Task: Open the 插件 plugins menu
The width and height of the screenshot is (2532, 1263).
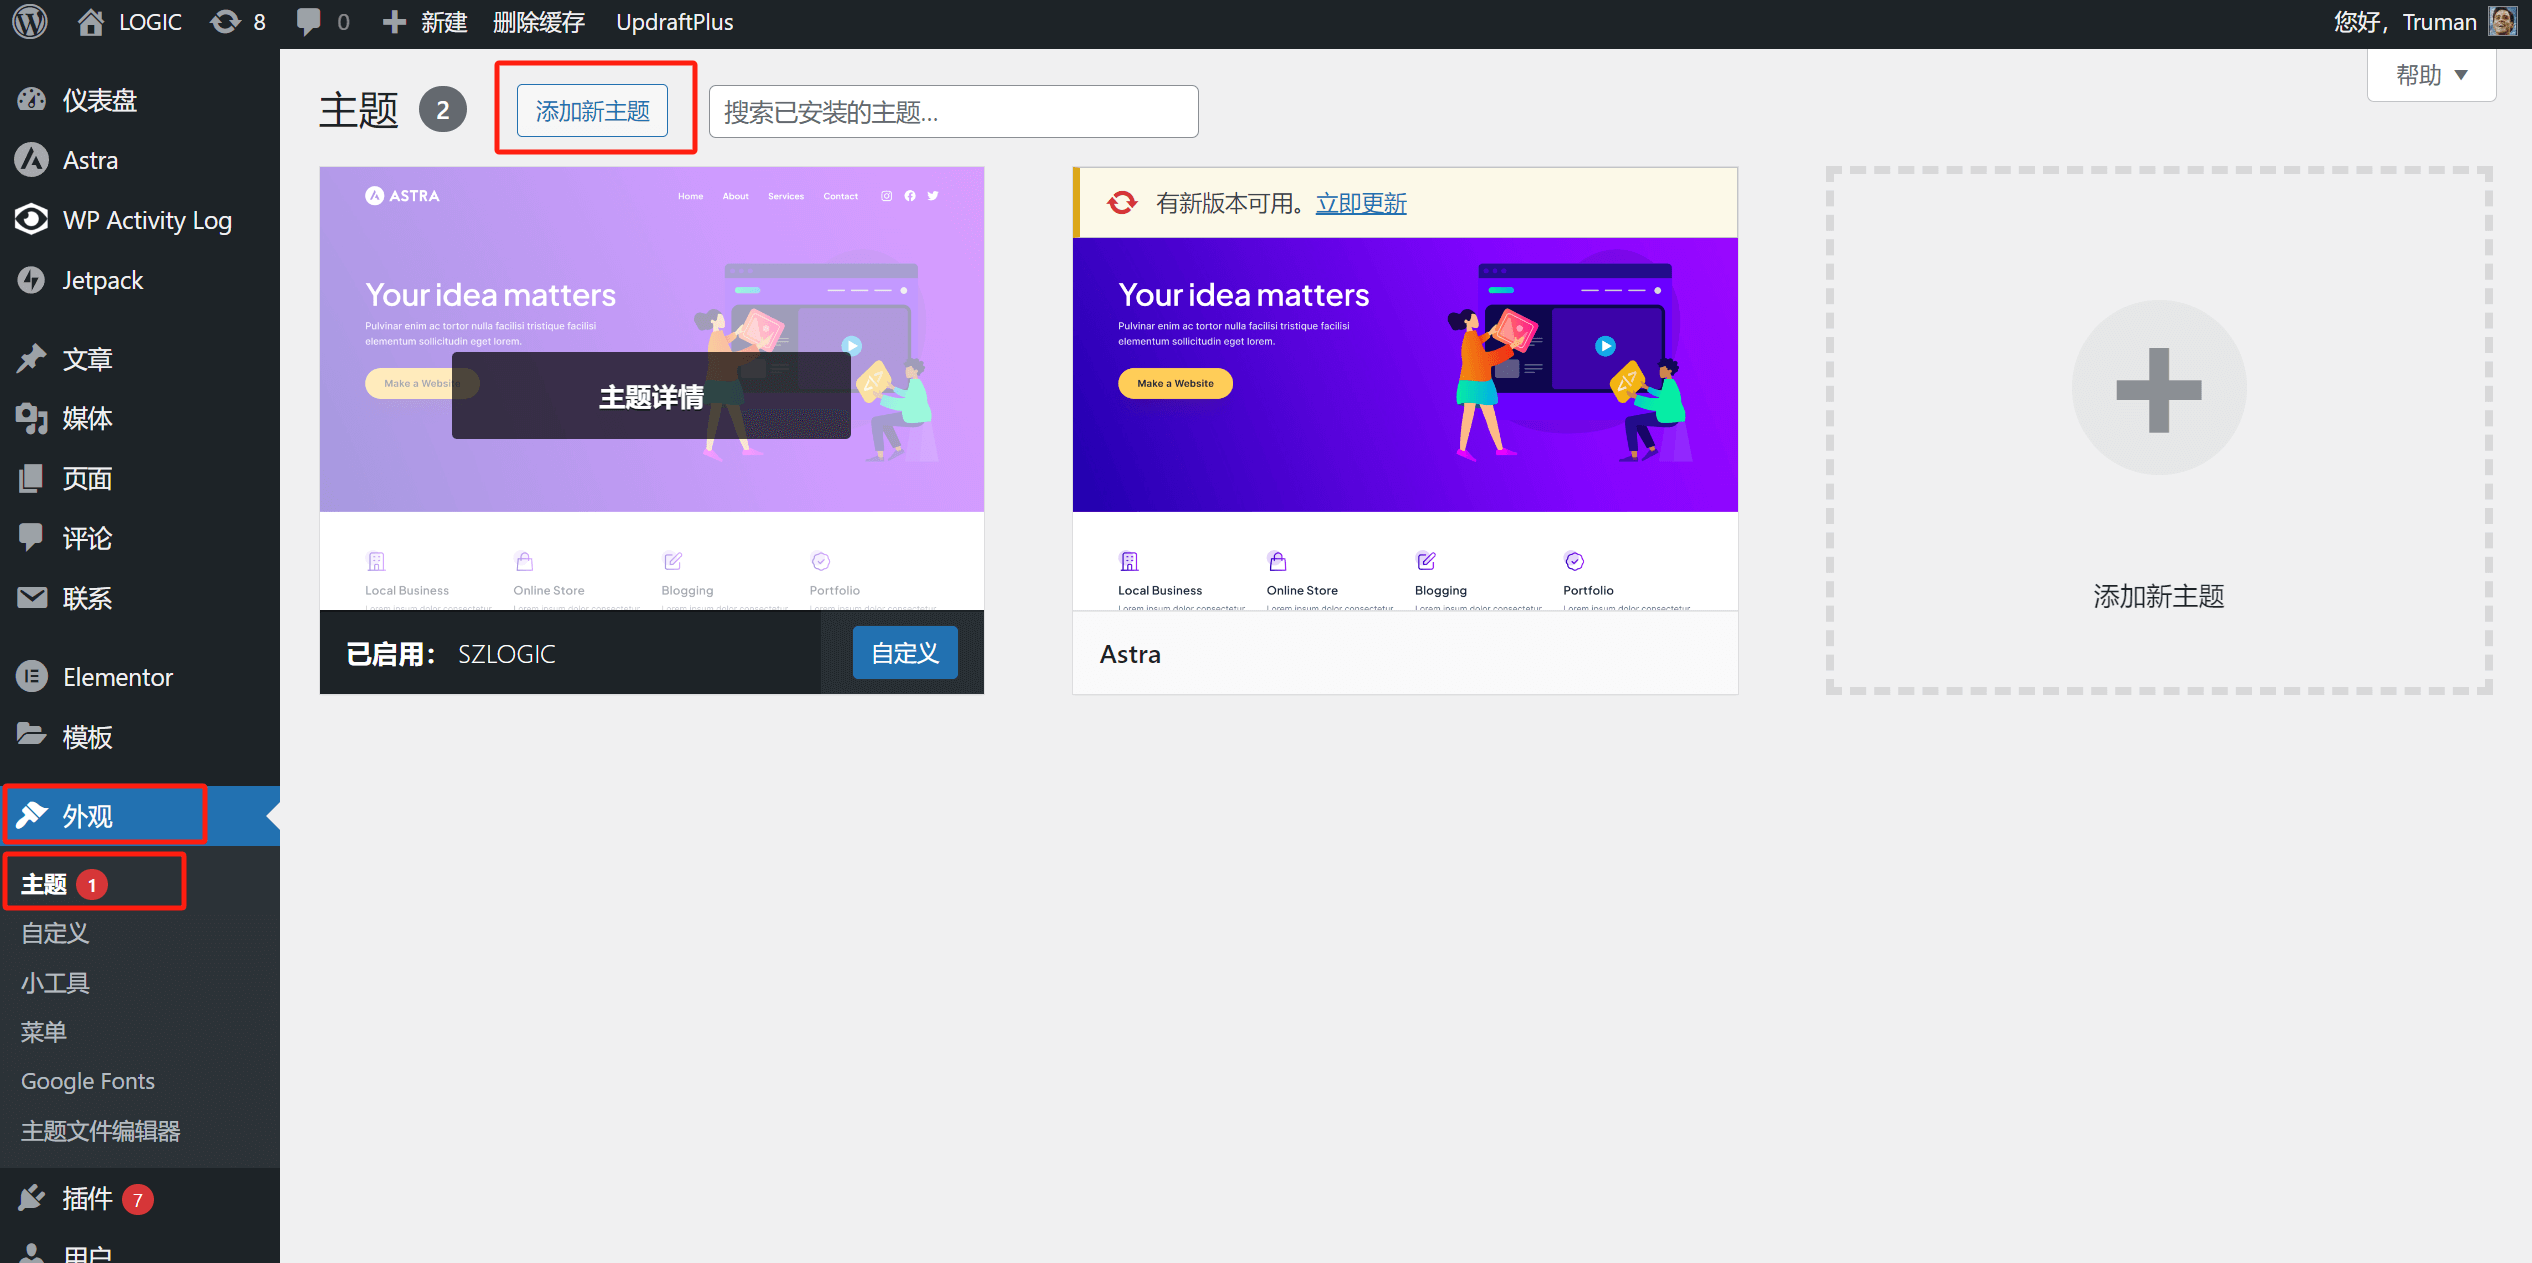Action: pyautogui.click(x=140, y=1198)
